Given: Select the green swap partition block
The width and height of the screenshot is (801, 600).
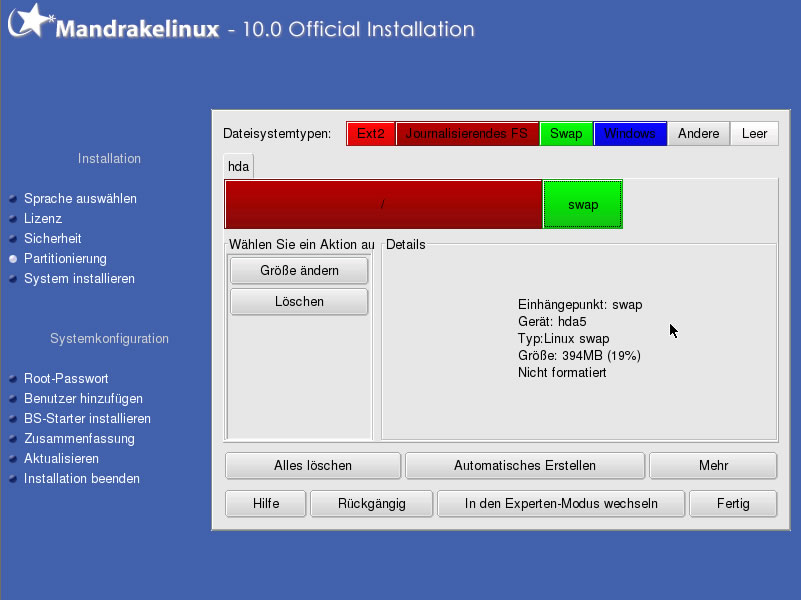Looking at the screenshot, I should [x=583, y=204].
